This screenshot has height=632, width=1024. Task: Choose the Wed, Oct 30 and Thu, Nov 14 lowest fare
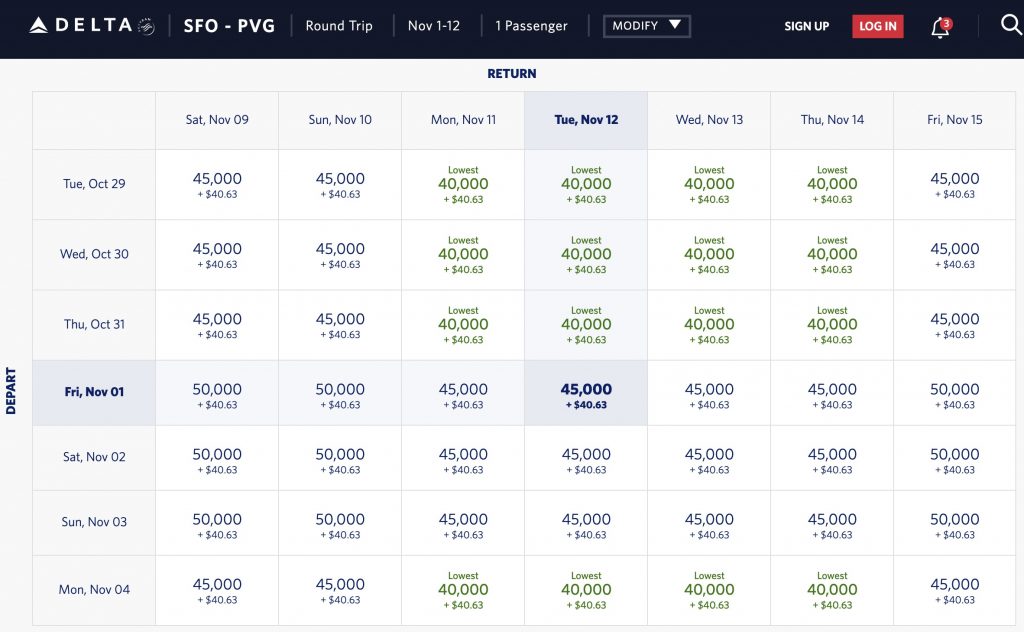tap(832, 255)
